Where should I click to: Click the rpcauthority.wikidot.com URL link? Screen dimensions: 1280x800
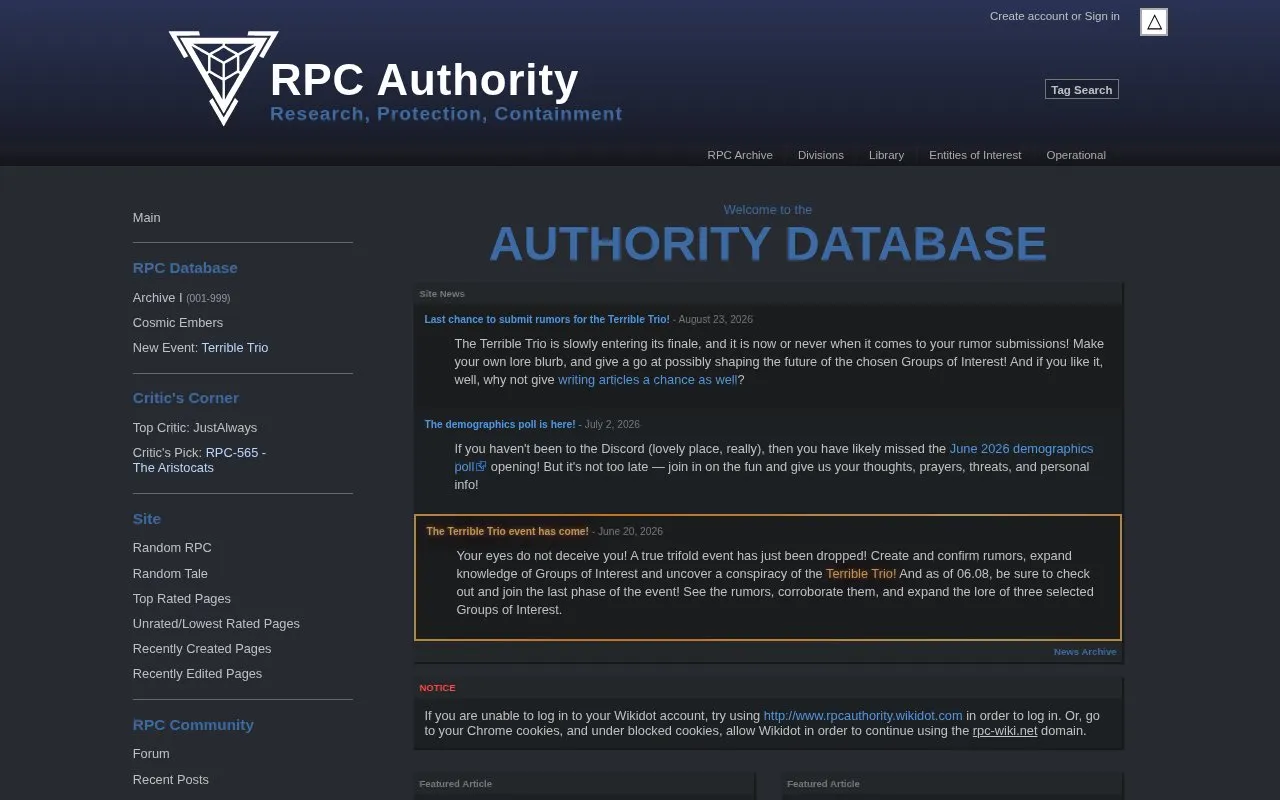[863, 715]
